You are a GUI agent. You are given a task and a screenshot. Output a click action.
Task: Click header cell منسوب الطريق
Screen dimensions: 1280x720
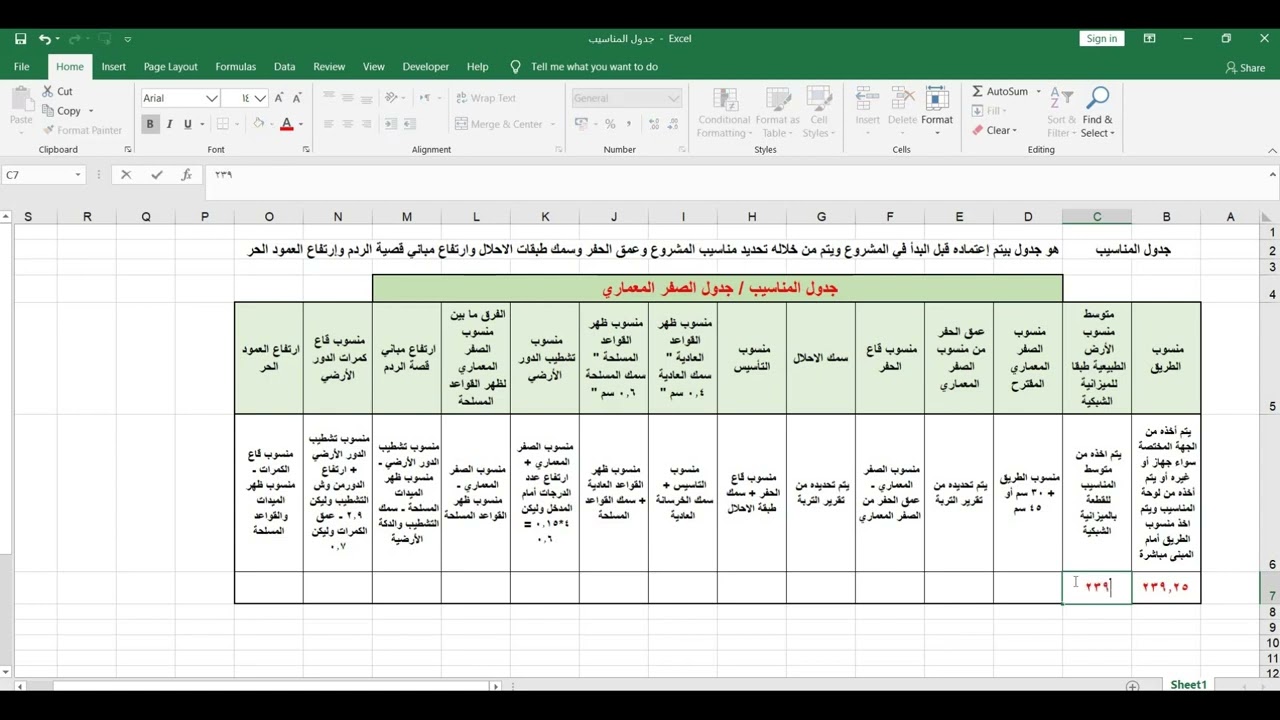click(1166, 358)
